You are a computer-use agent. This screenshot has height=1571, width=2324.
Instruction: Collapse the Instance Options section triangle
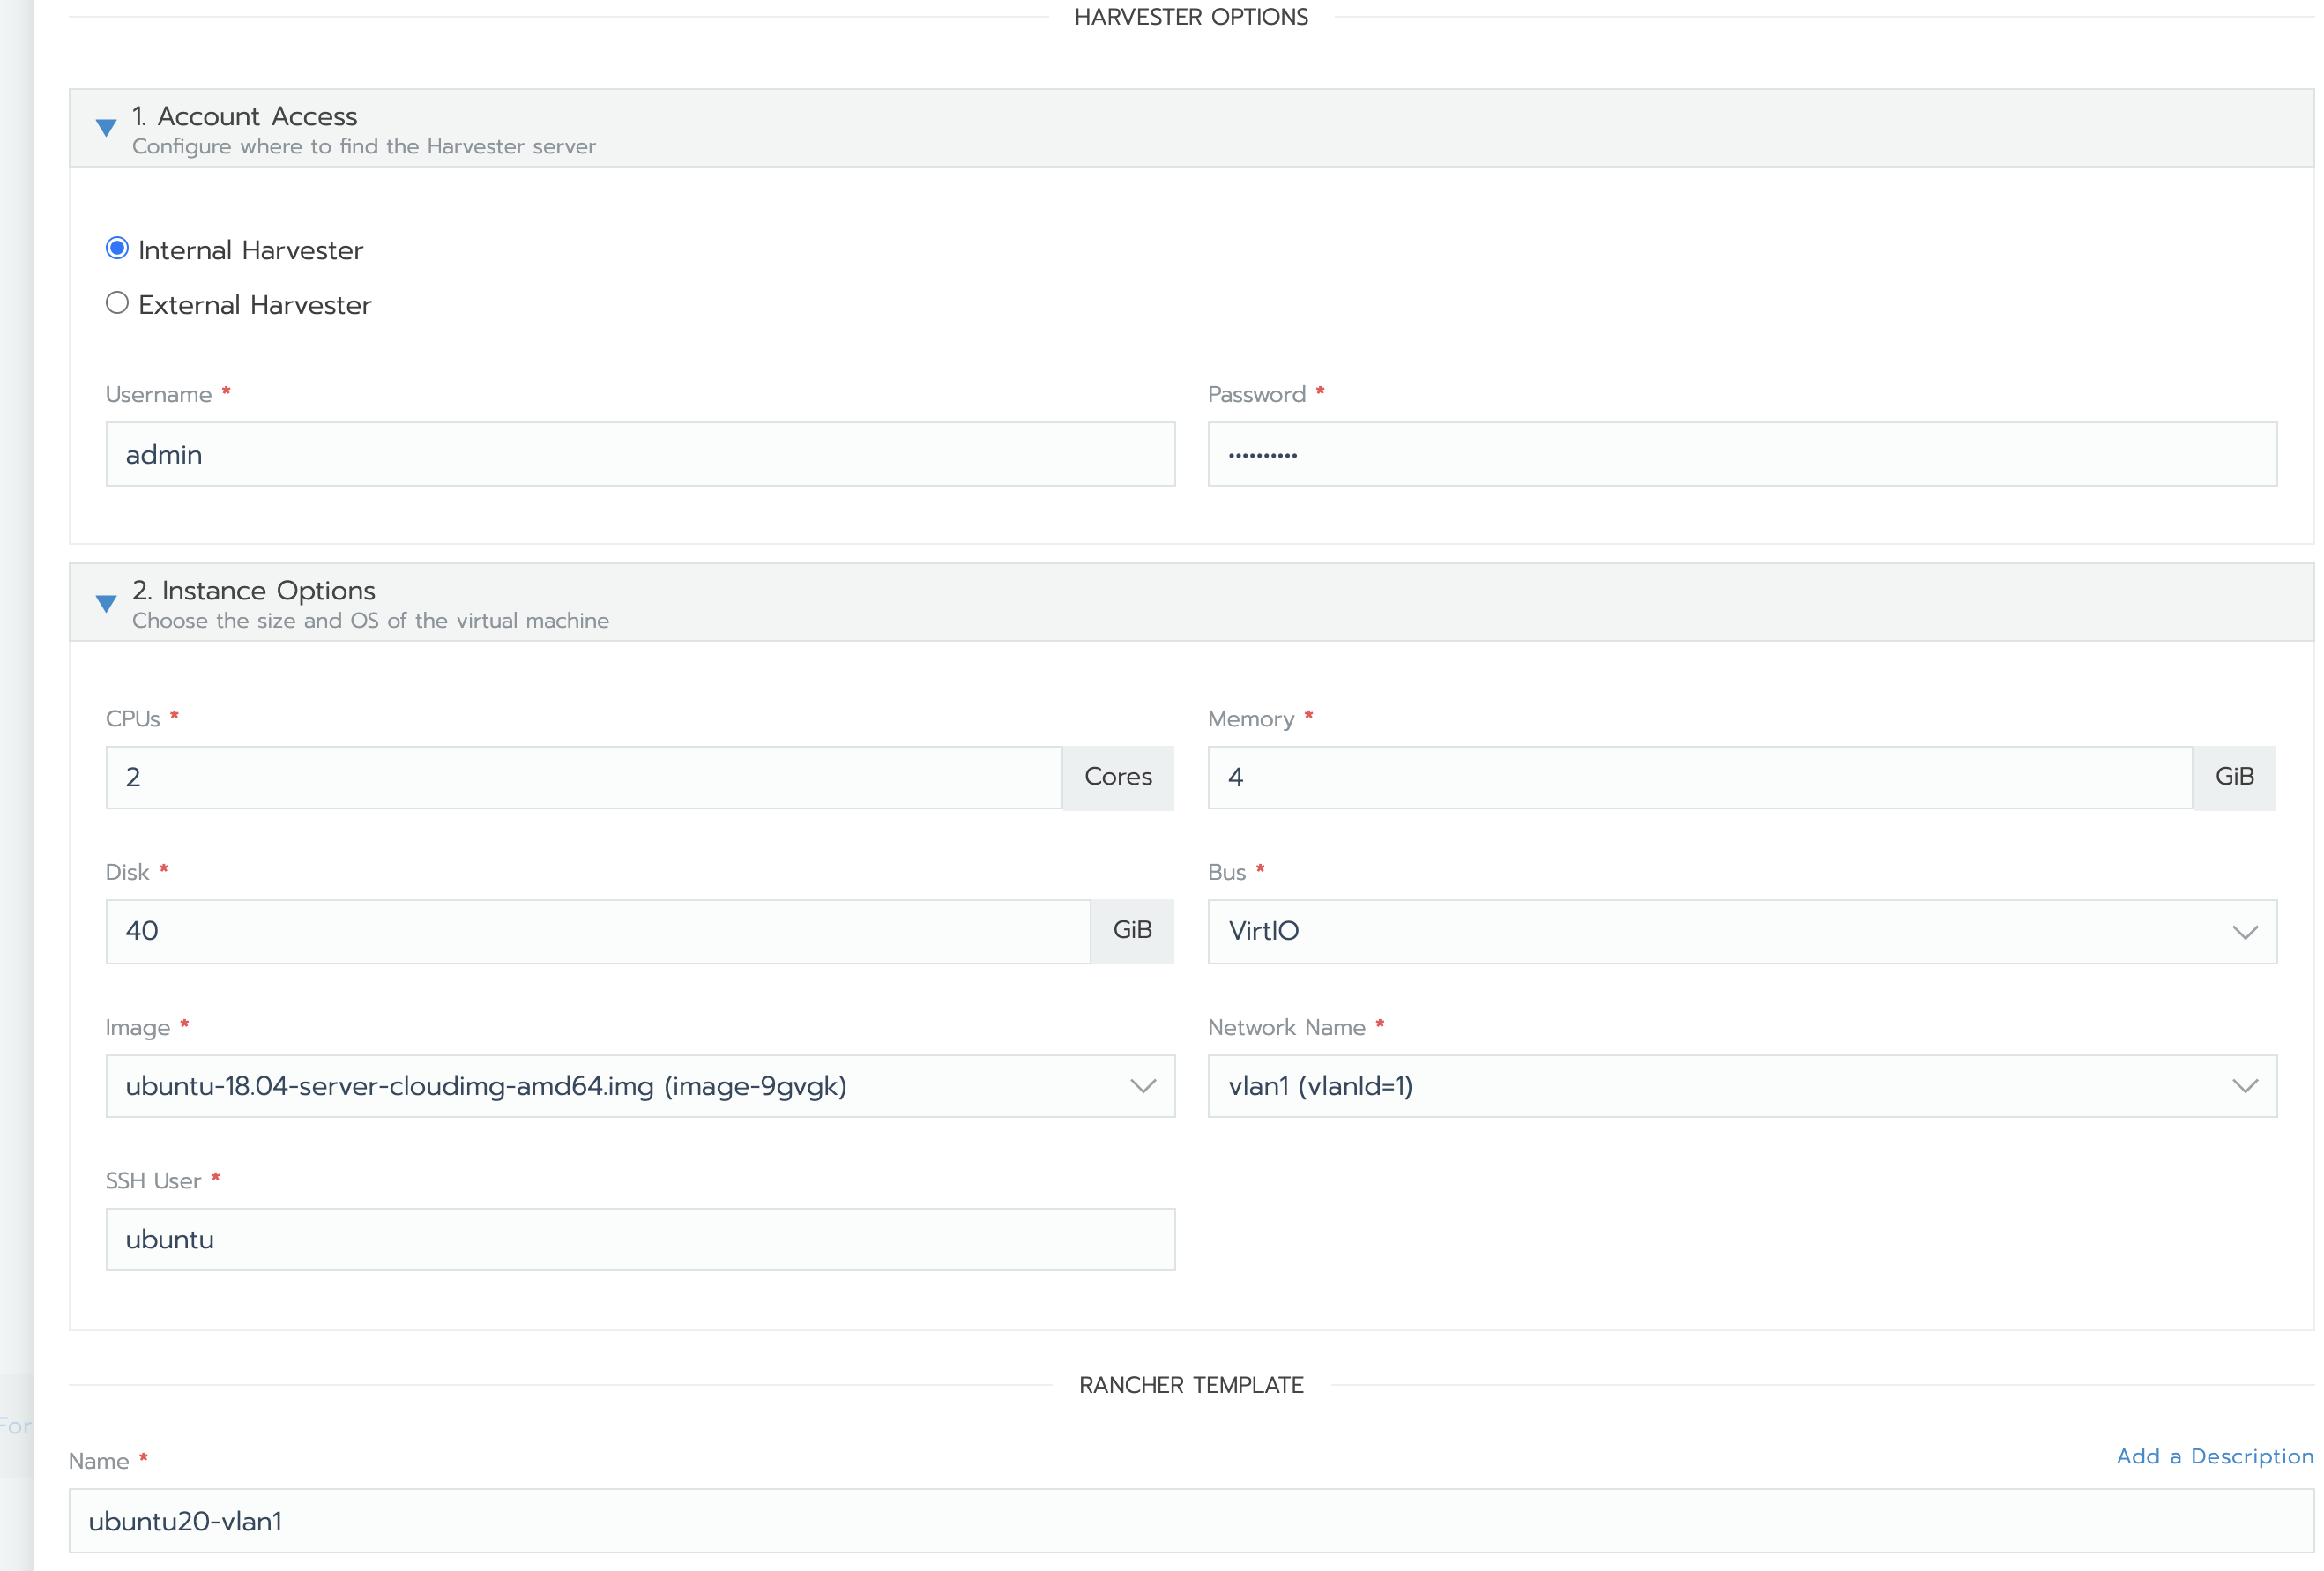click(106, 603)
